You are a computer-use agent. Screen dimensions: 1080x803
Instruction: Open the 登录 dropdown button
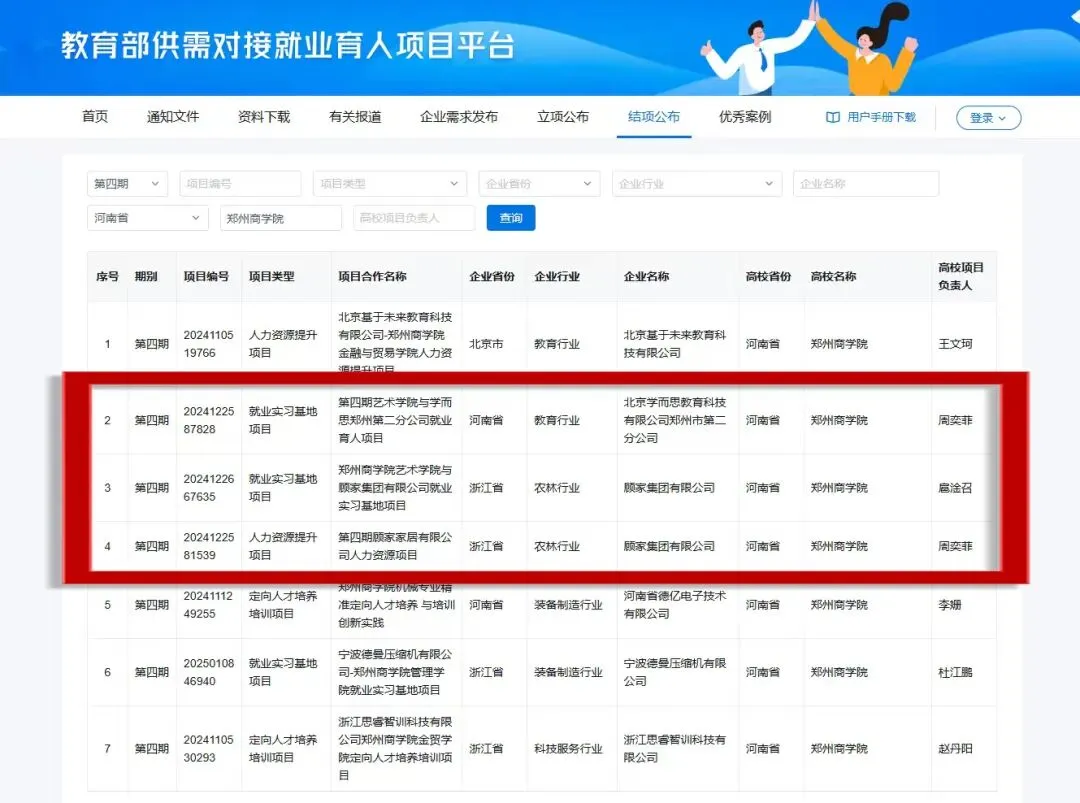tap(988, 118)
